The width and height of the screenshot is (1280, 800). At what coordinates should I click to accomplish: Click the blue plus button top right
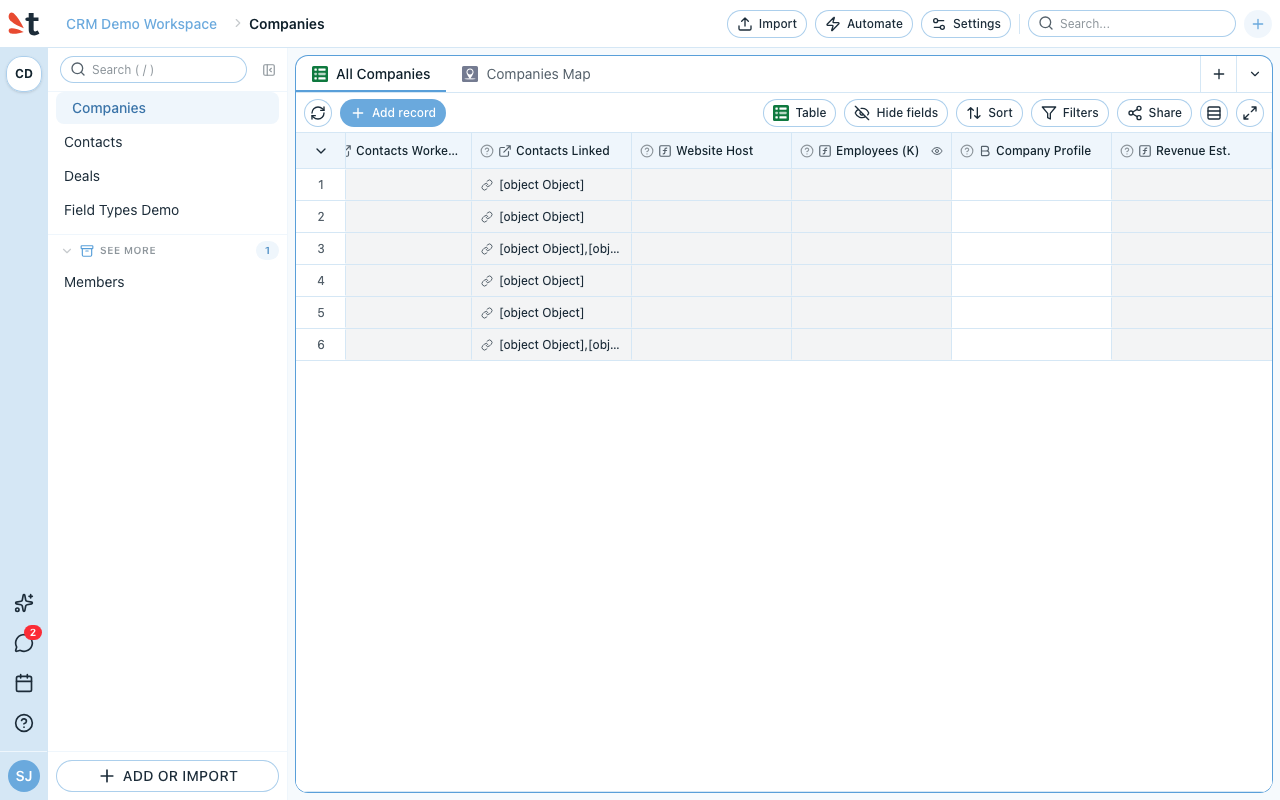click(x=1258, y=24)
